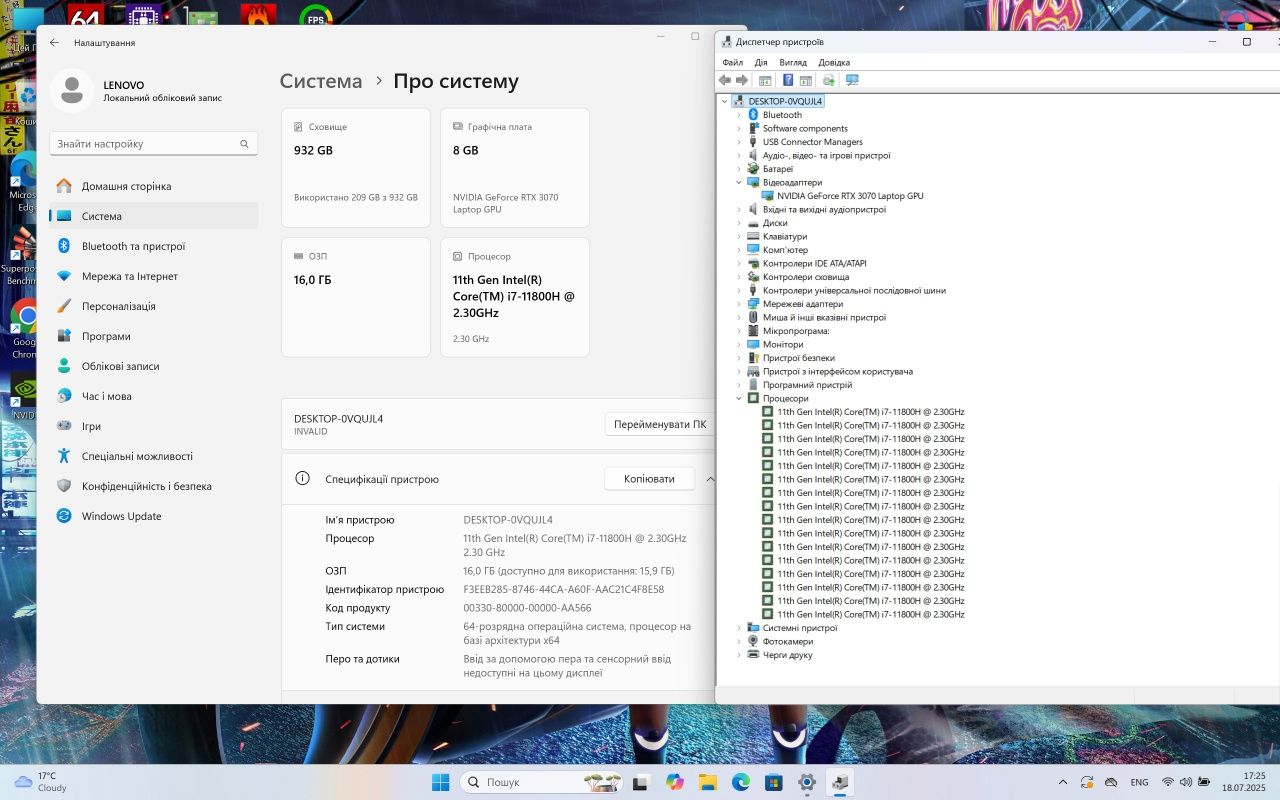Click 17°C Cloudy weather widget
The image size is (1280, 800).
coord(40,782)
